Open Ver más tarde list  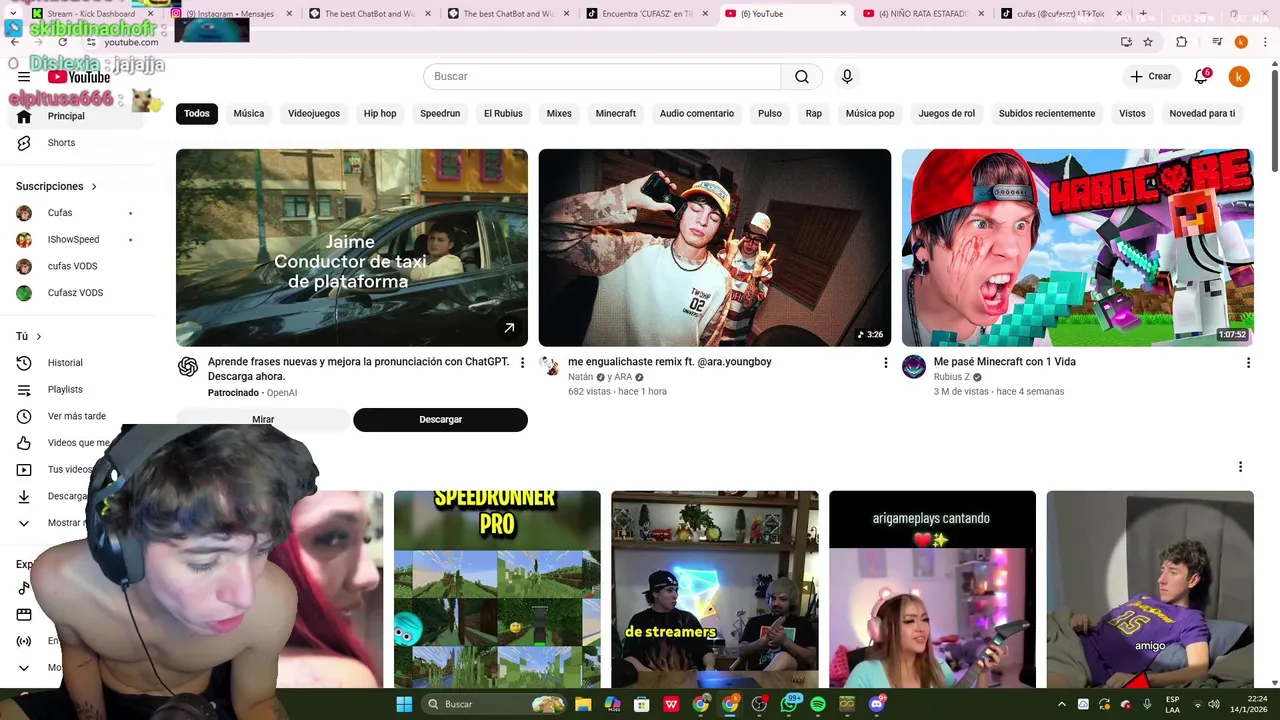tap(78, 416)
